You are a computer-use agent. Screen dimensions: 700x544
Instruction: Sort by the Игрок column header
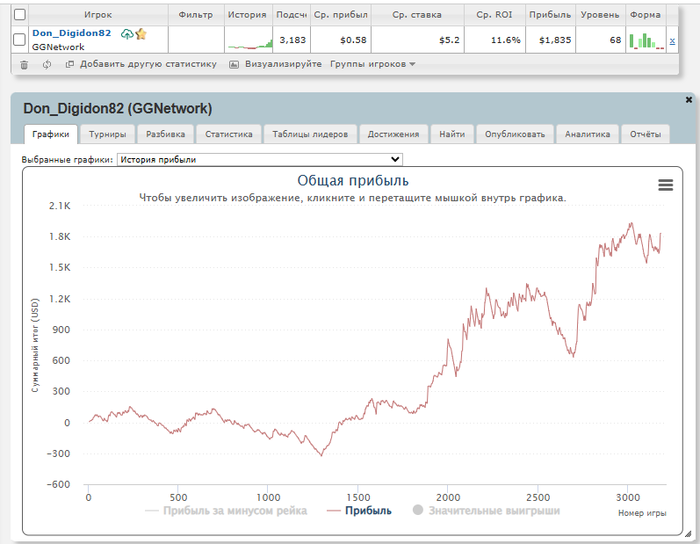[98, 15]
